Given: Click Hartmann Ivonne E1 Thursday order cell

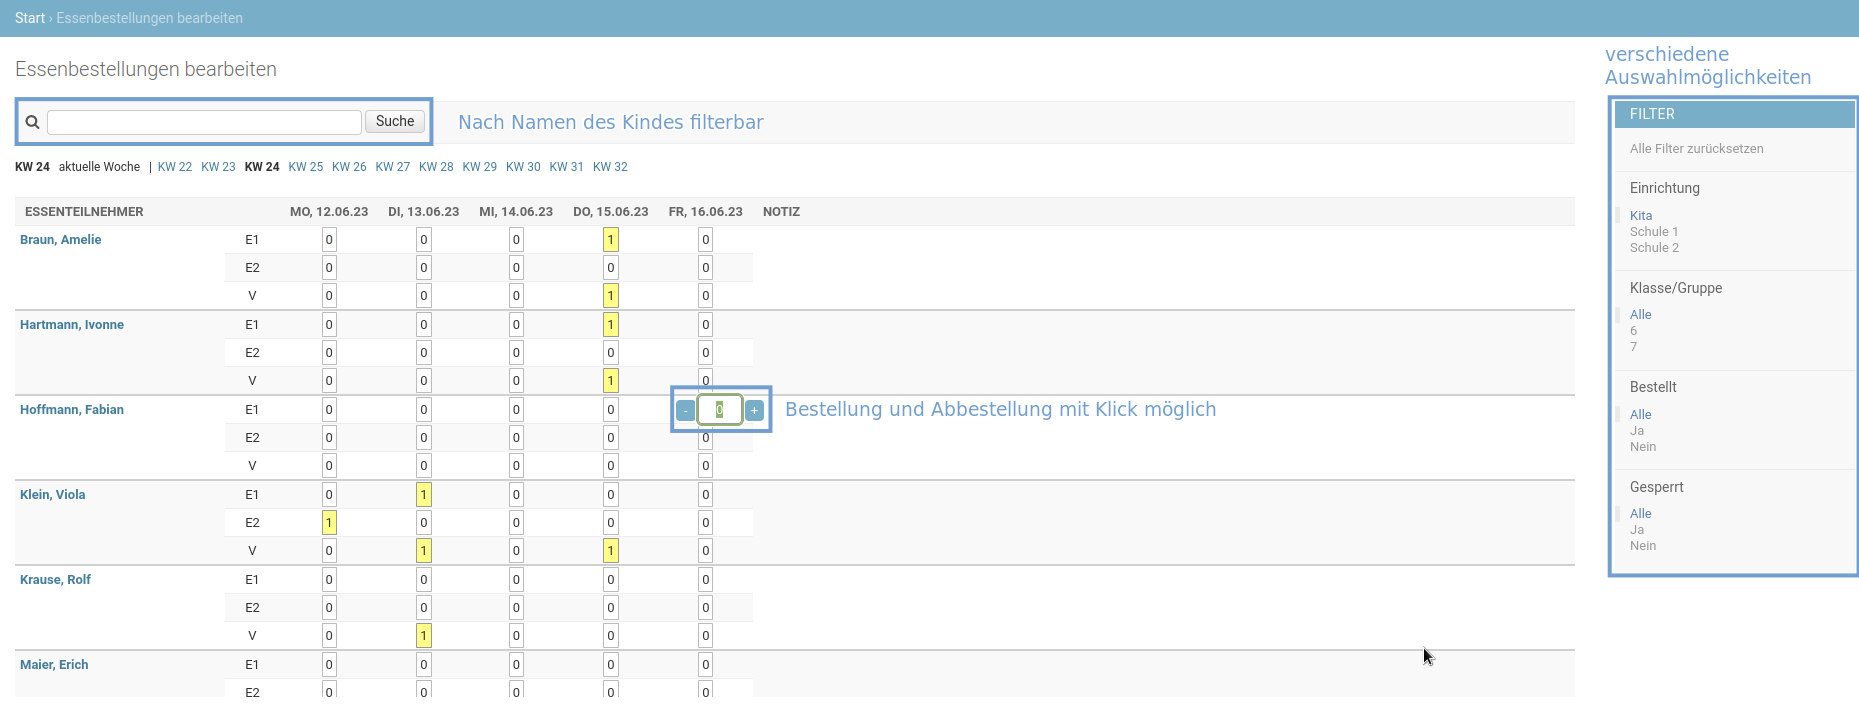Looking at the screenshot, I should 611,325.
